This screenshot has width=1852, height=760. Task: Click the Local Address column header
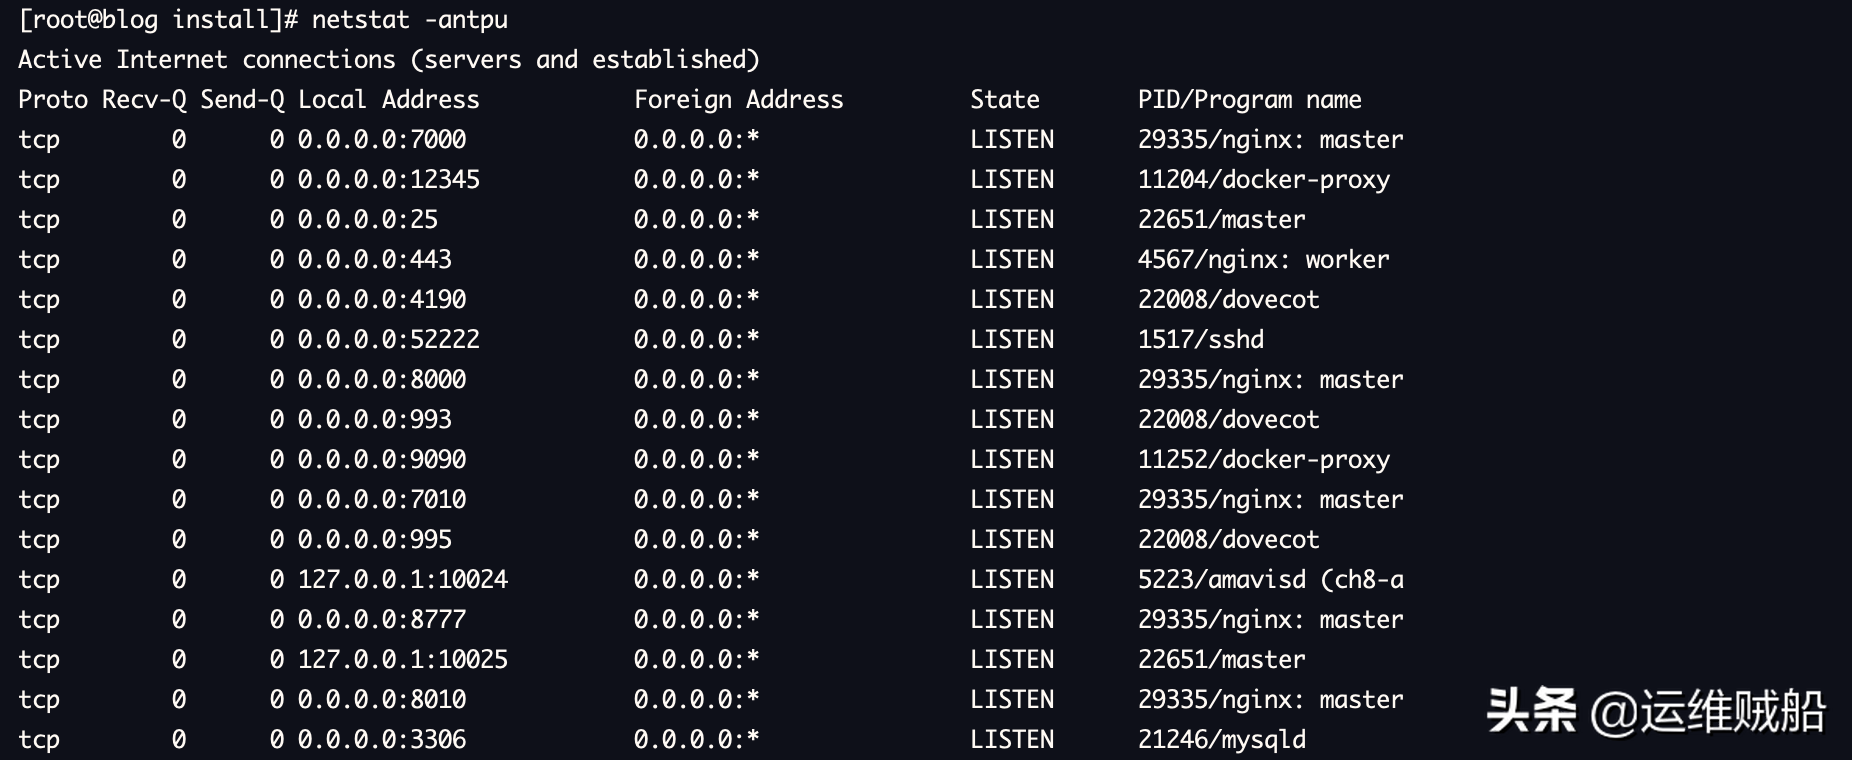388,100
